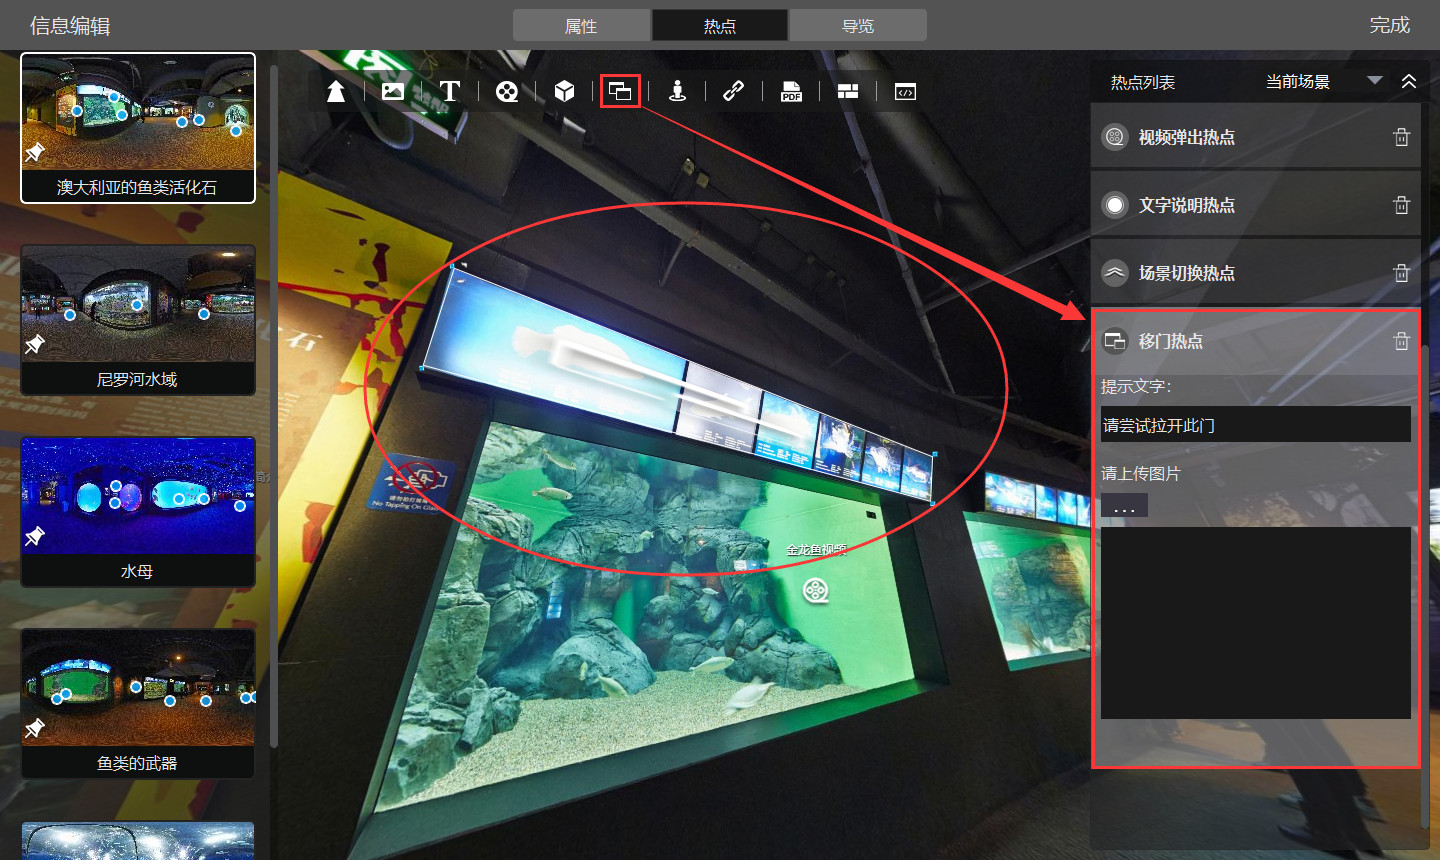Delete the 视频弹出热点 hotspot
Image resolution: width=1440 pixels, height=860 pixels.
click(x=1401, y=137)
